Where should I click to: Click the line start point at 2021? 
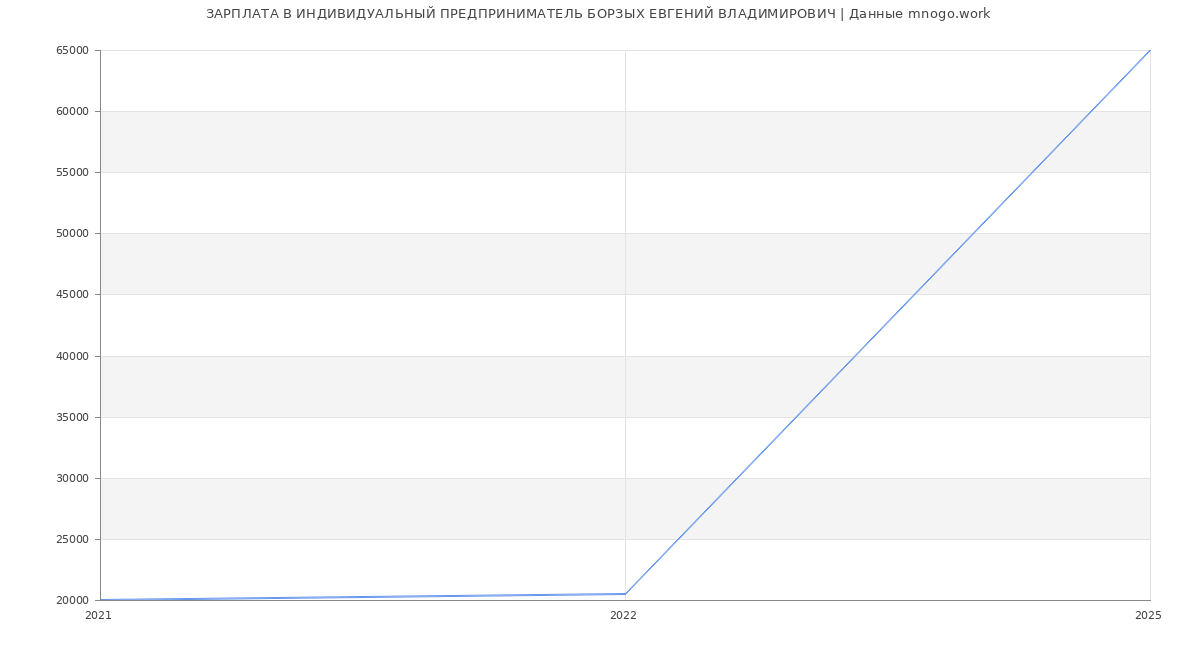pyautogui.click(x=101, y=600)
